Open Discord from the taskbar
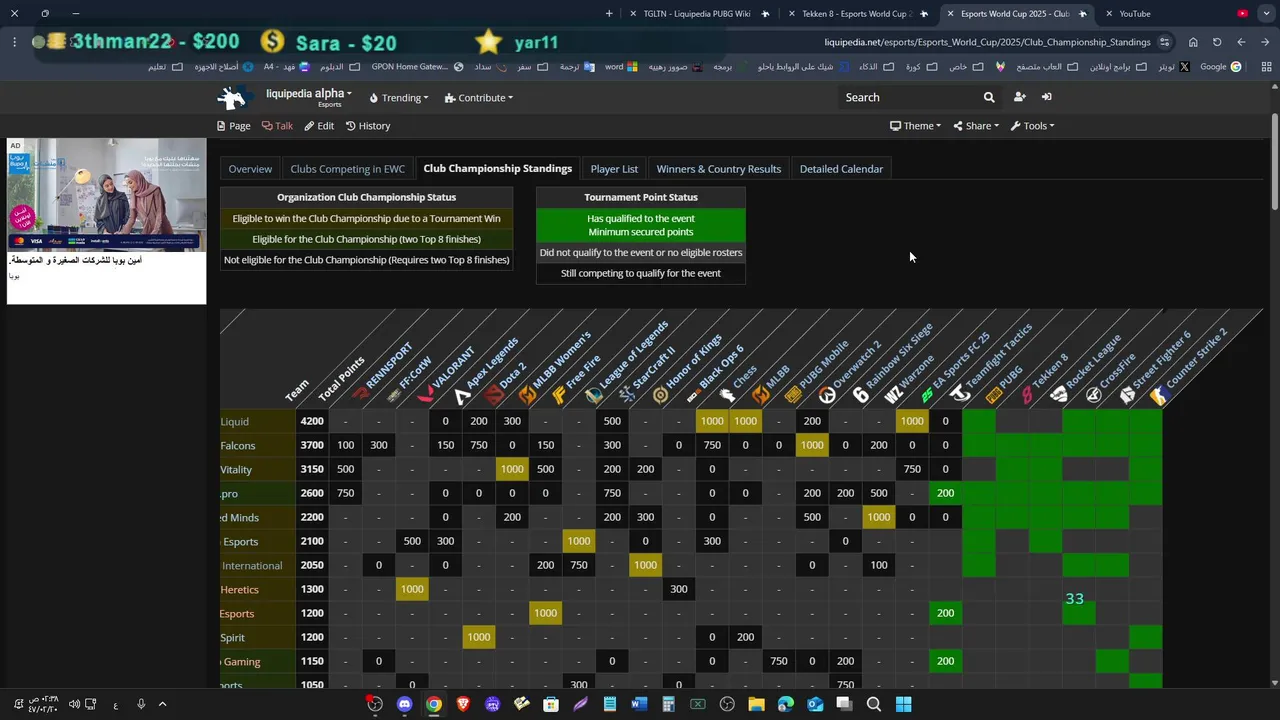The image size is (1280, 720). (404, 704)
